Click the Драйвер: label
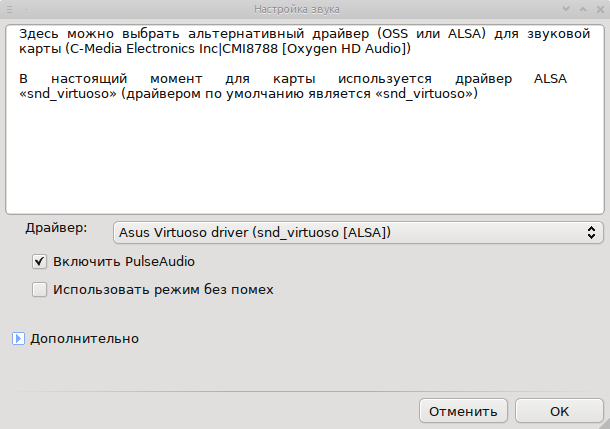This screenshot has width=610, height=429. 56,228
